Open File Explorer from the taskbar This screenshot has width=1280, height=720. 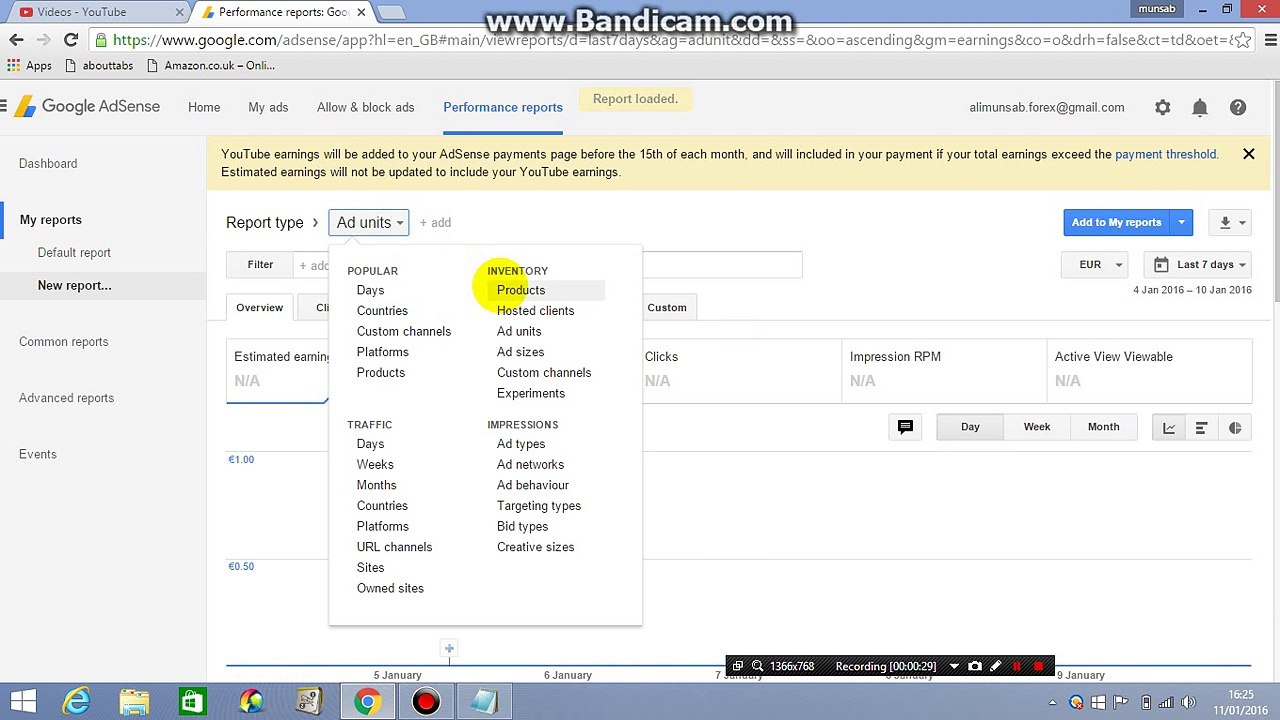tap(134, 702)
